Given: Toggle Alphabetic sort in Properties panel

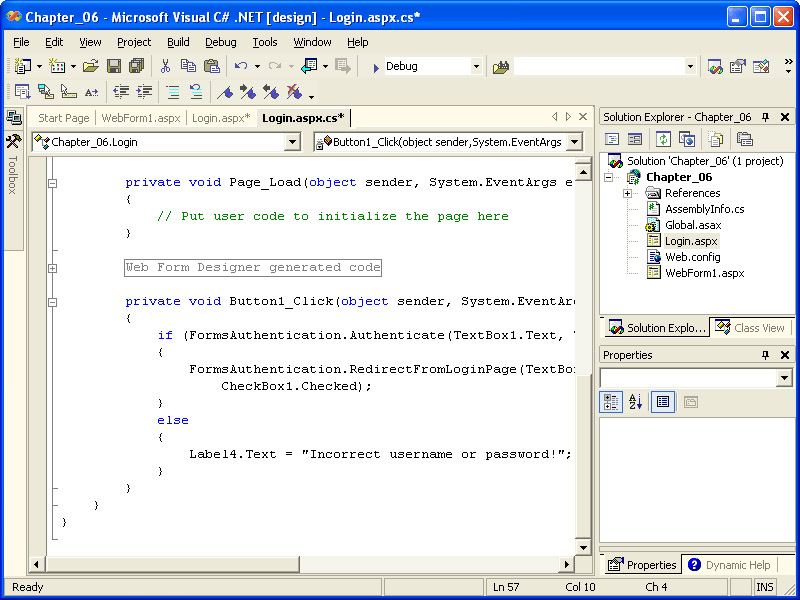Looking at the screenshot, I should pyautogui.click(x=635, y=402).
